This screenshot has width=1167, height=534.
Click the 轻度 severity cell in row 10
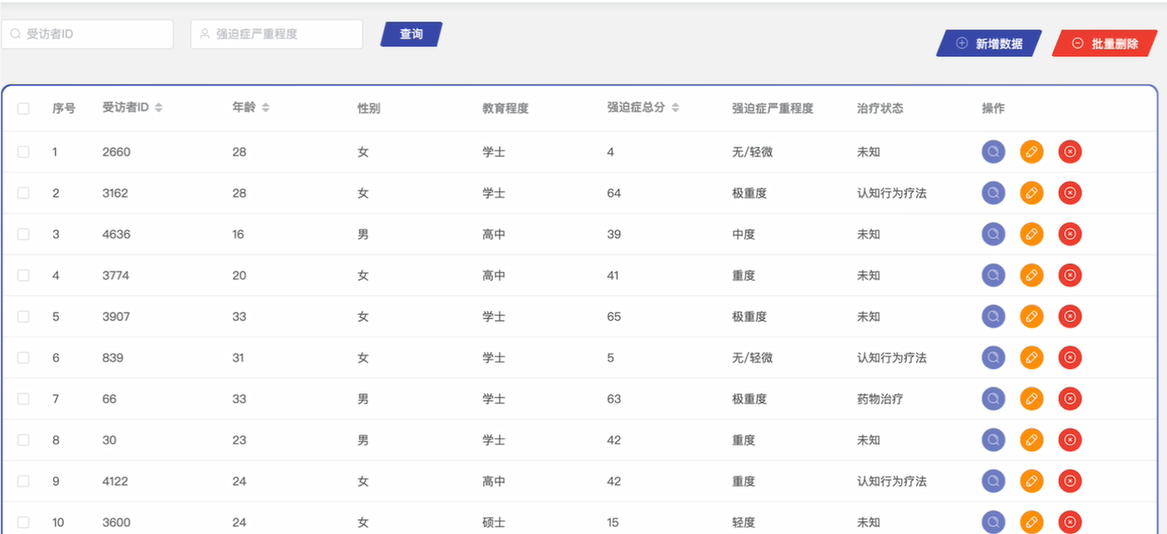[x=744, y=522]
